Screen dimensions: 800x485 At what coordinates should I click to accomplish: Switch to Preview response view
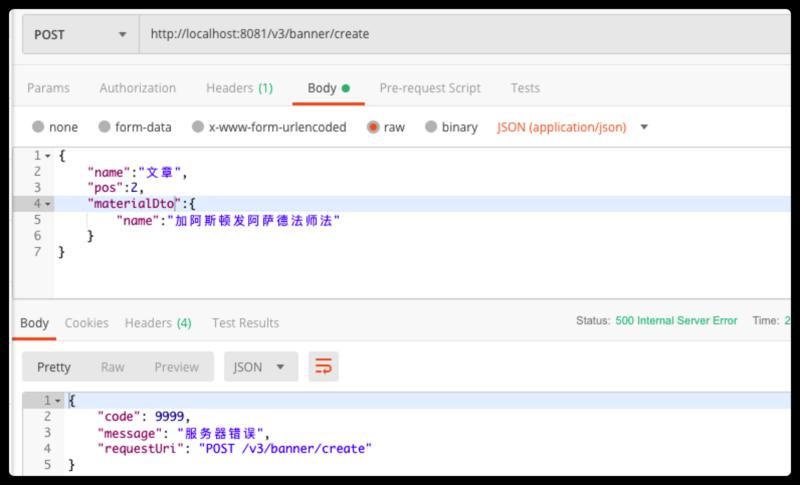176,367
